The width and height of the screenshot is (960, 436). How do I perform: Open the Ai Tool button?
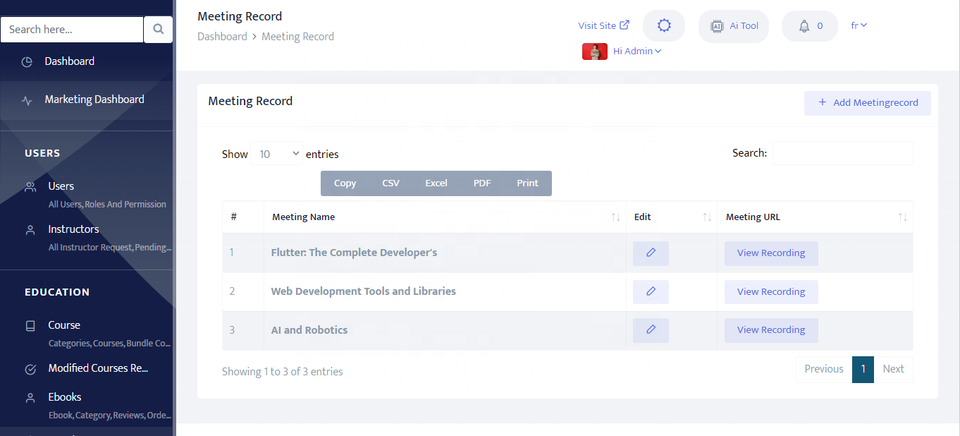tap(733, 26)
